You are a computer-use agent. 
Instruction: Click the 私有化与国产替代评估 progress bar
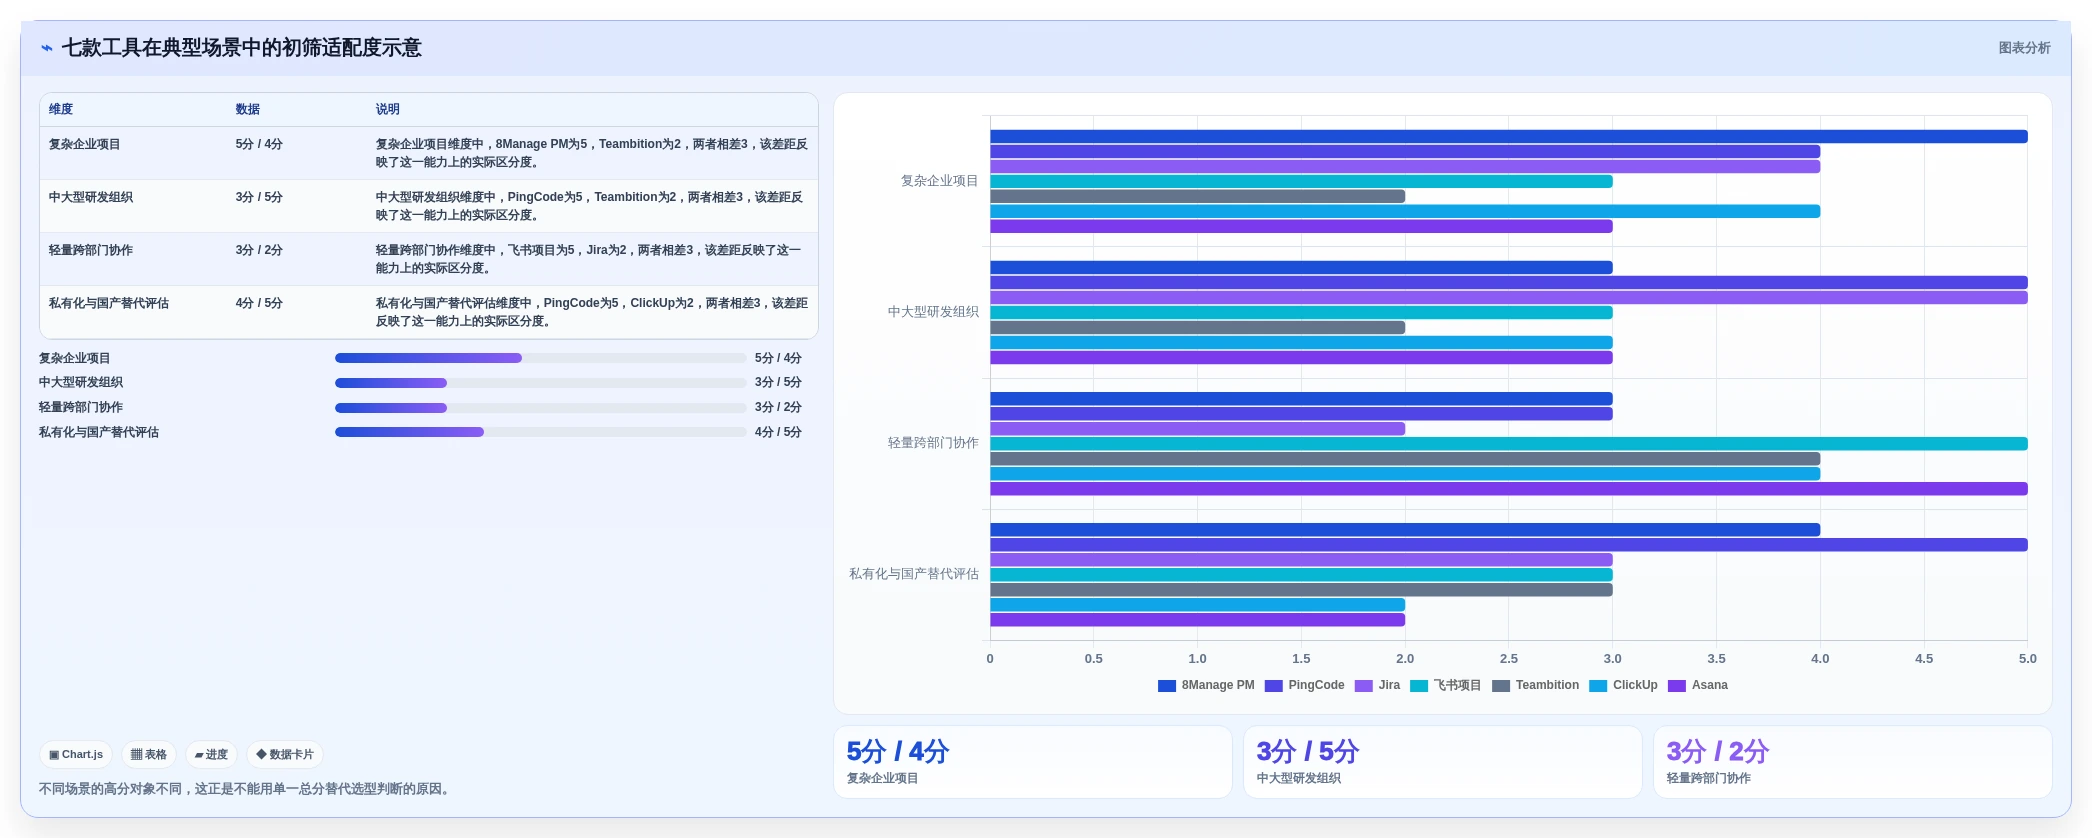541,432
